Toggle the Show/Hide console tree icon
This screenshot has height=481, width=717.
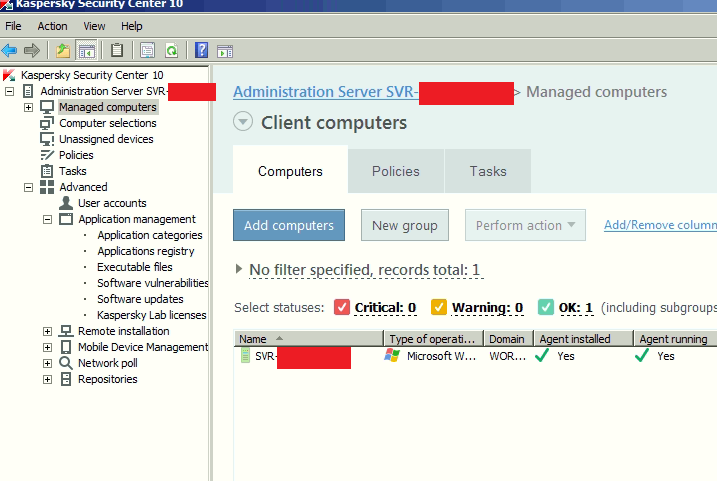tap(86, 50)
